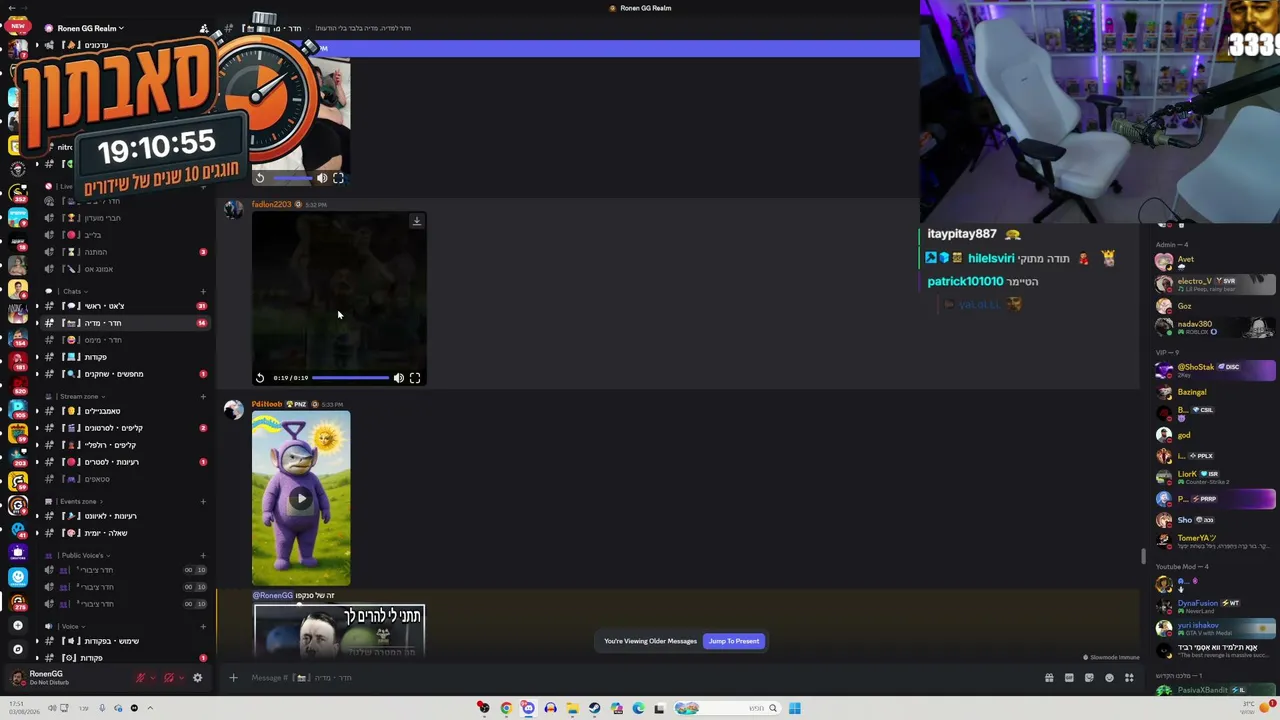Open Steam from taskbar

594,708
